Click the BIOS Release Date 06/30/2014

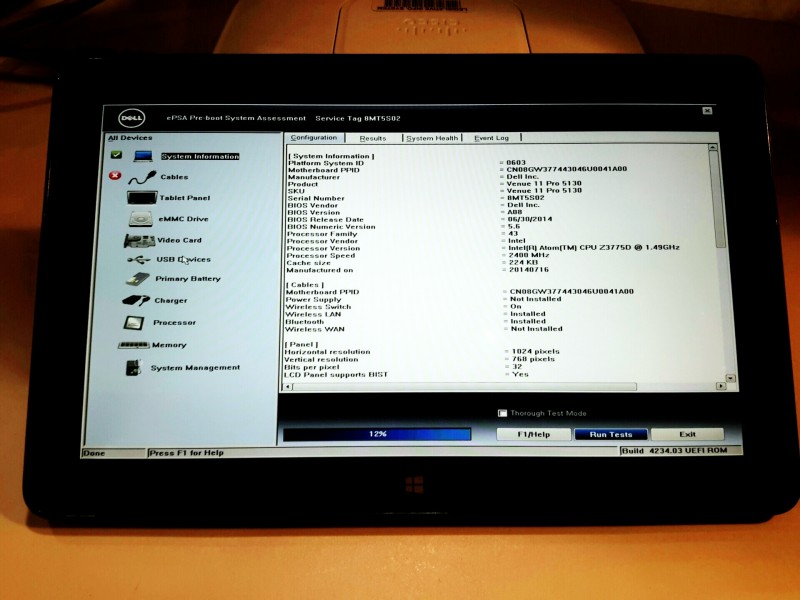(x=530, y=219)
